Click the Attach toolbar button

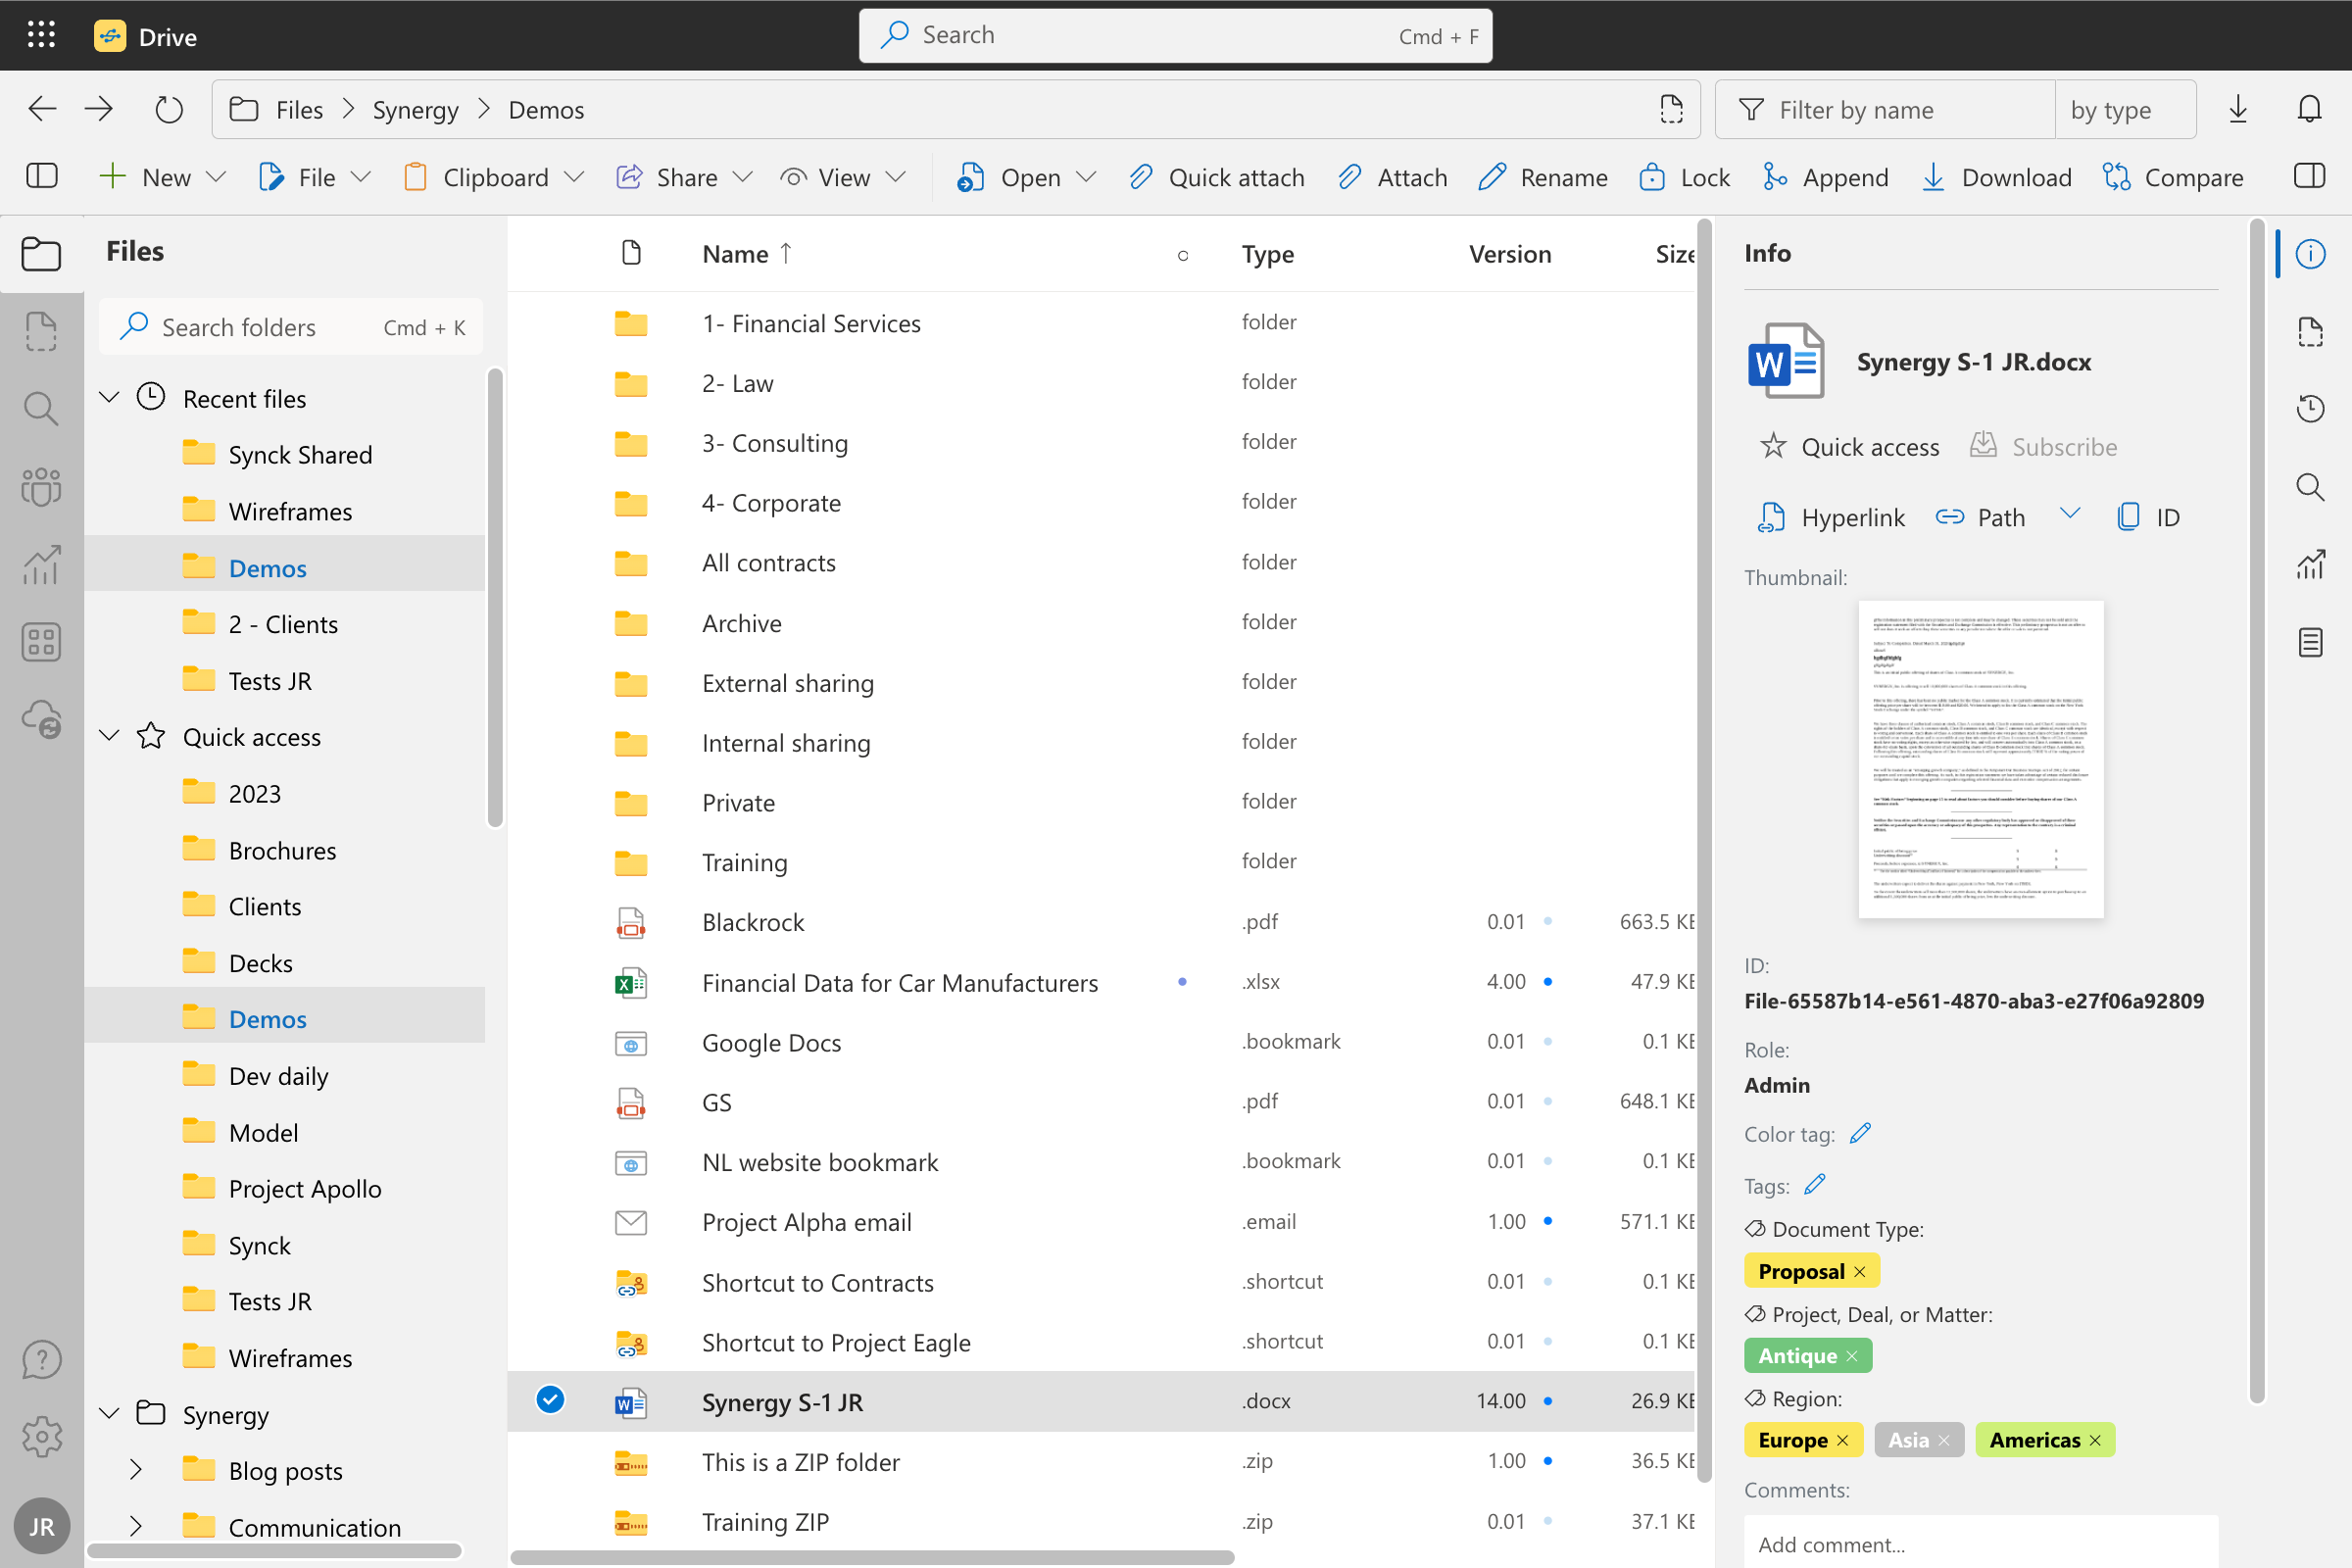click(x=1392, y=177)
